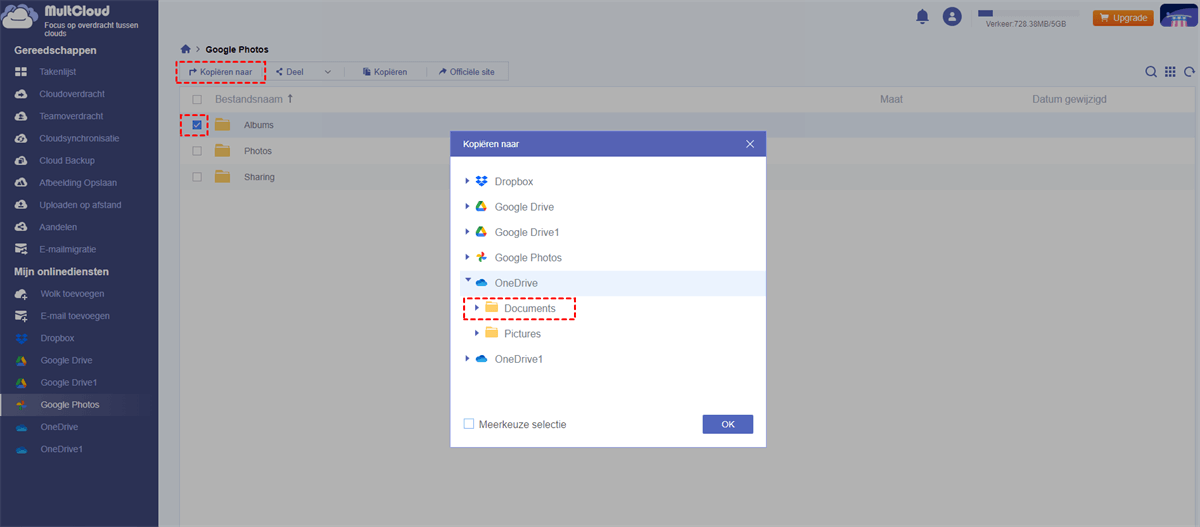Confirm with the OK button
This screenshot has width=1200, height=527.
(728, 424)
